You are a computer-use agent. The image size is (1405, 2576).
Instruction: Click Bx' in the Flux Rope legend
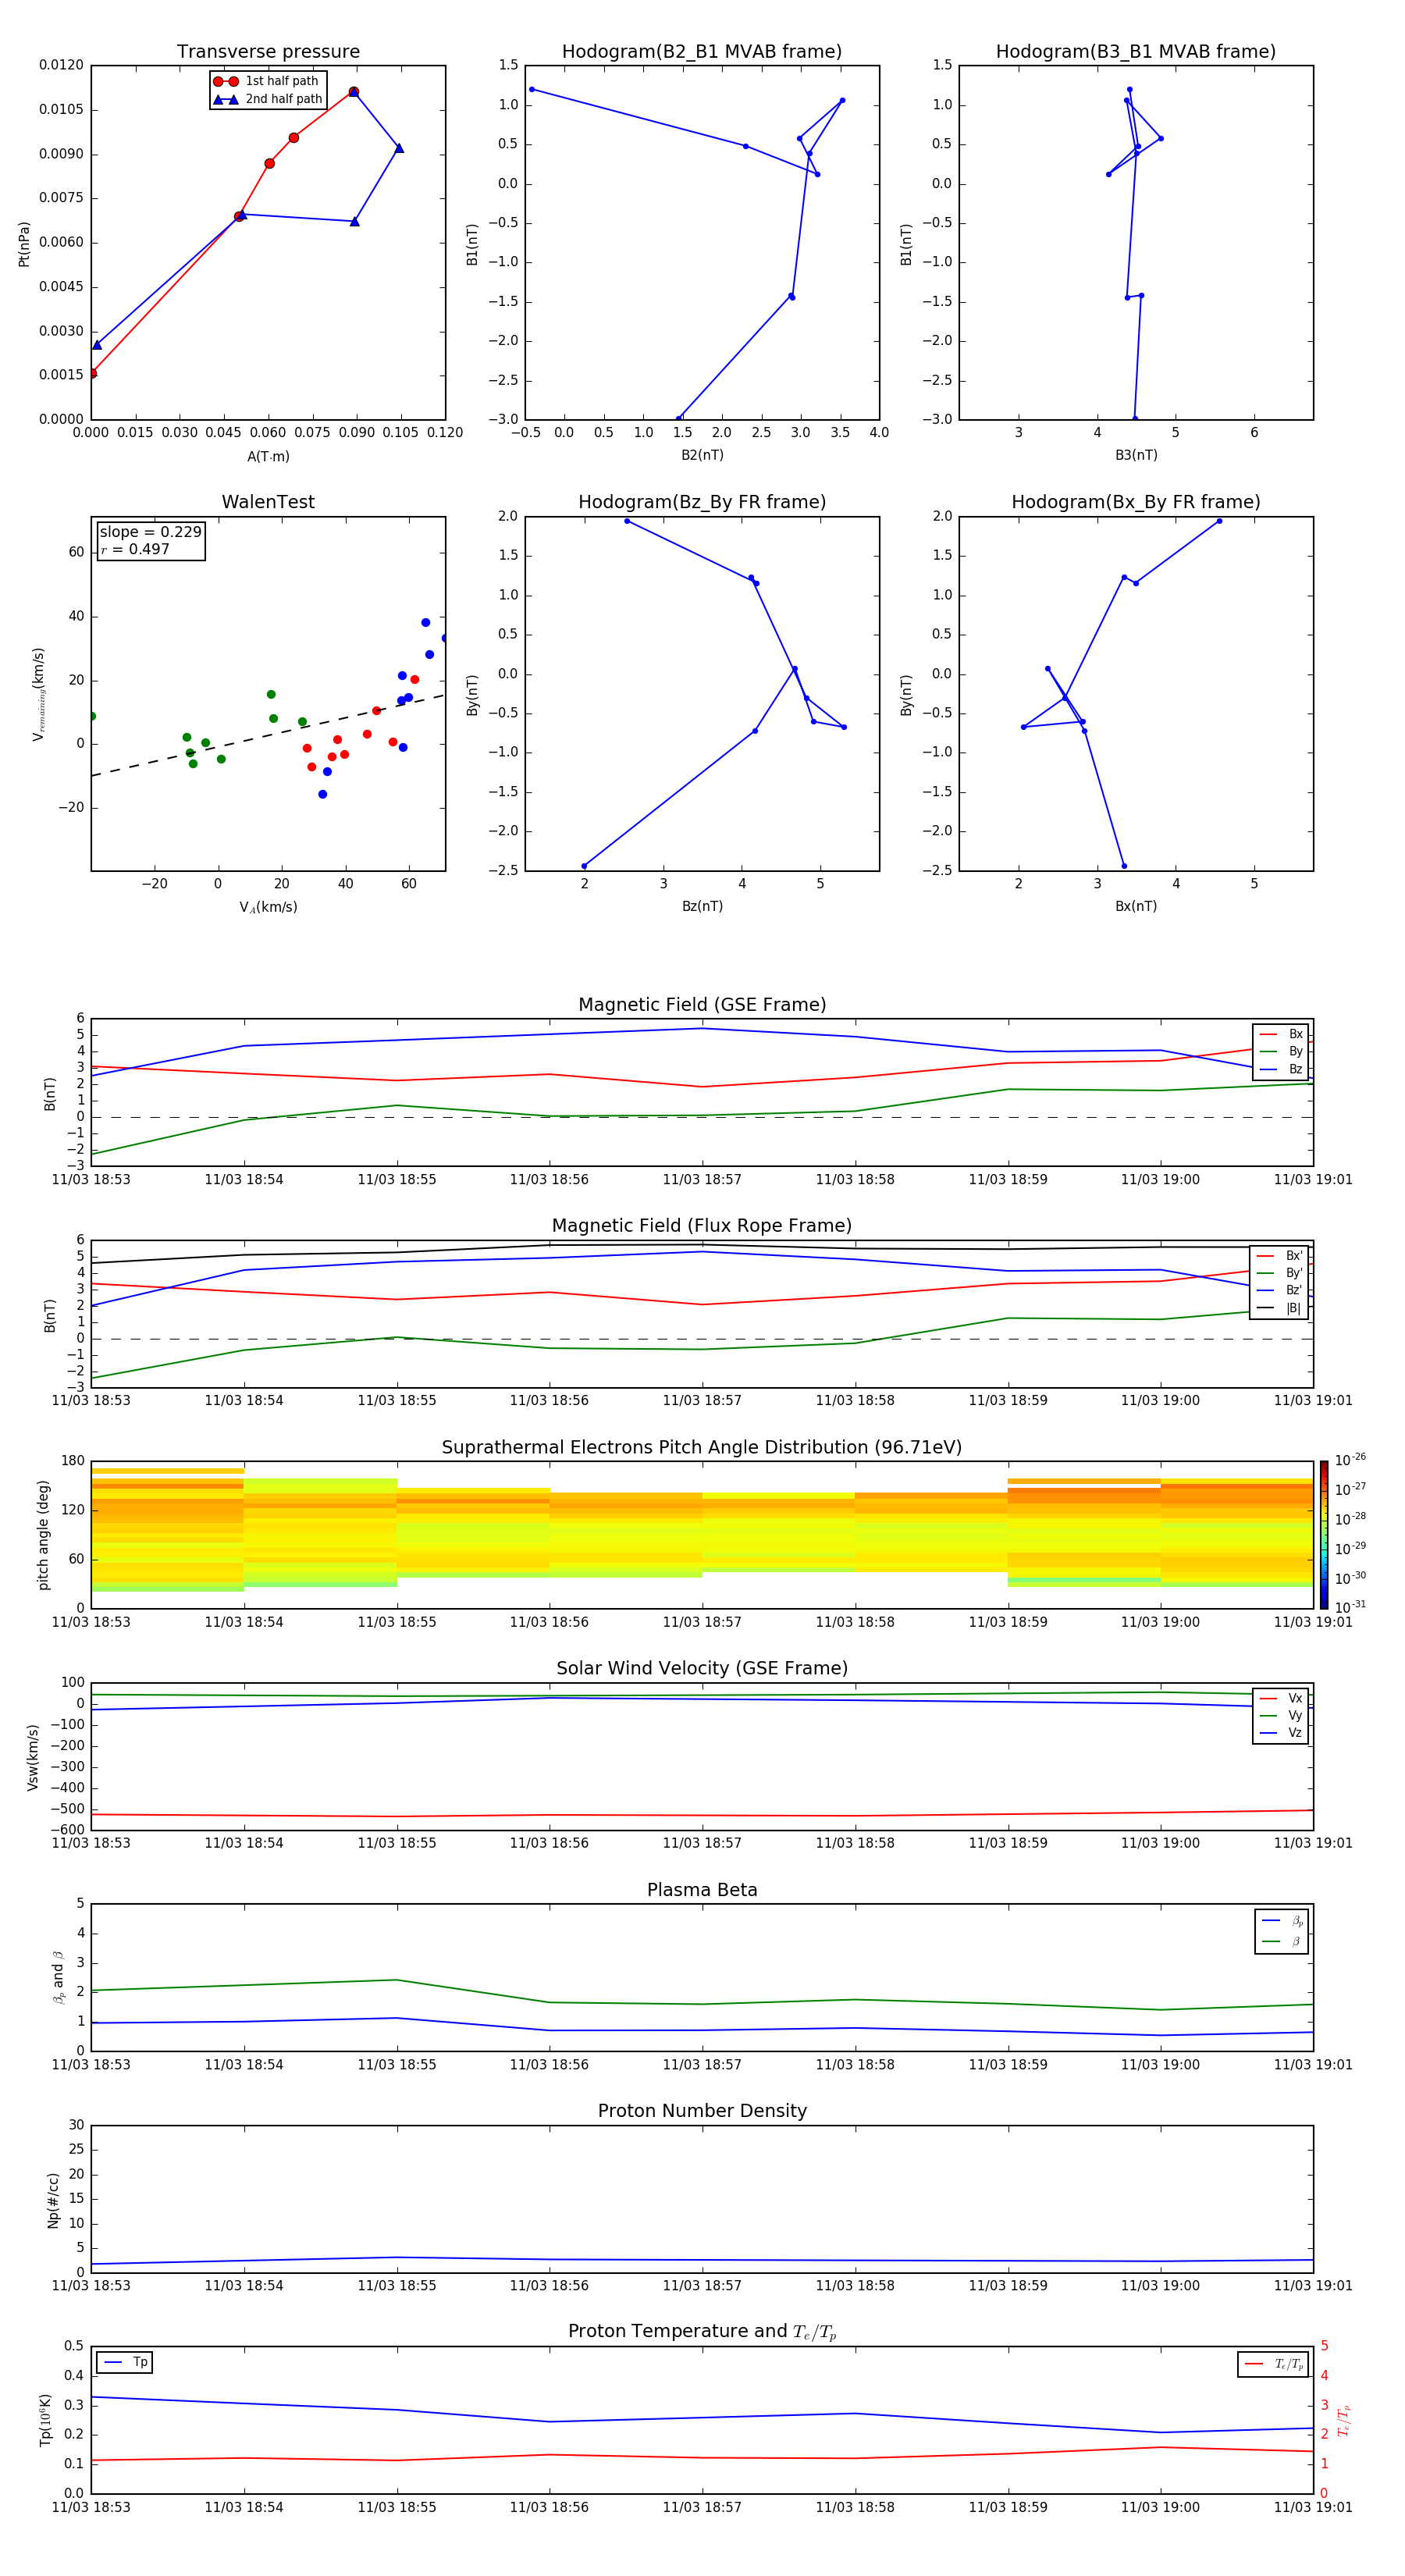1280,1256
